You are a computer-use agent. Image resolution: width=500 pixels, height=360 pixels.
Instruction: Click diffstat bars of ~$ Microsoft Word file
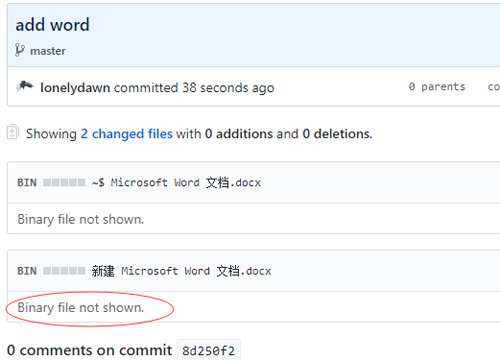(64, 183)
